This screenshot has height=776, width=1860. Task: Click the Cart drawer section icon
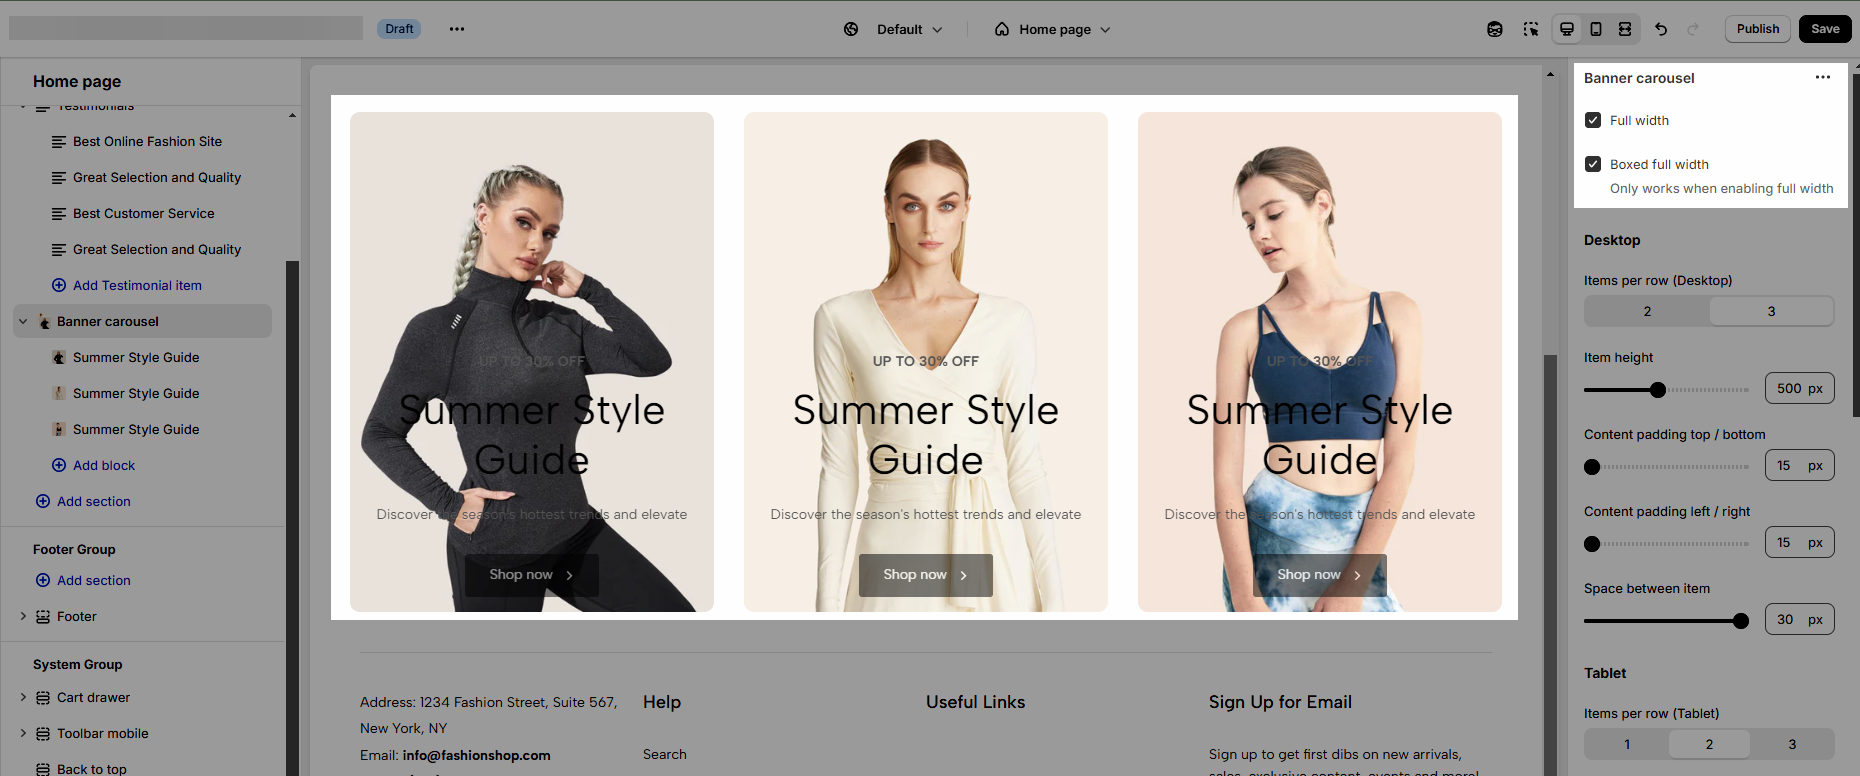click(43, 698)
